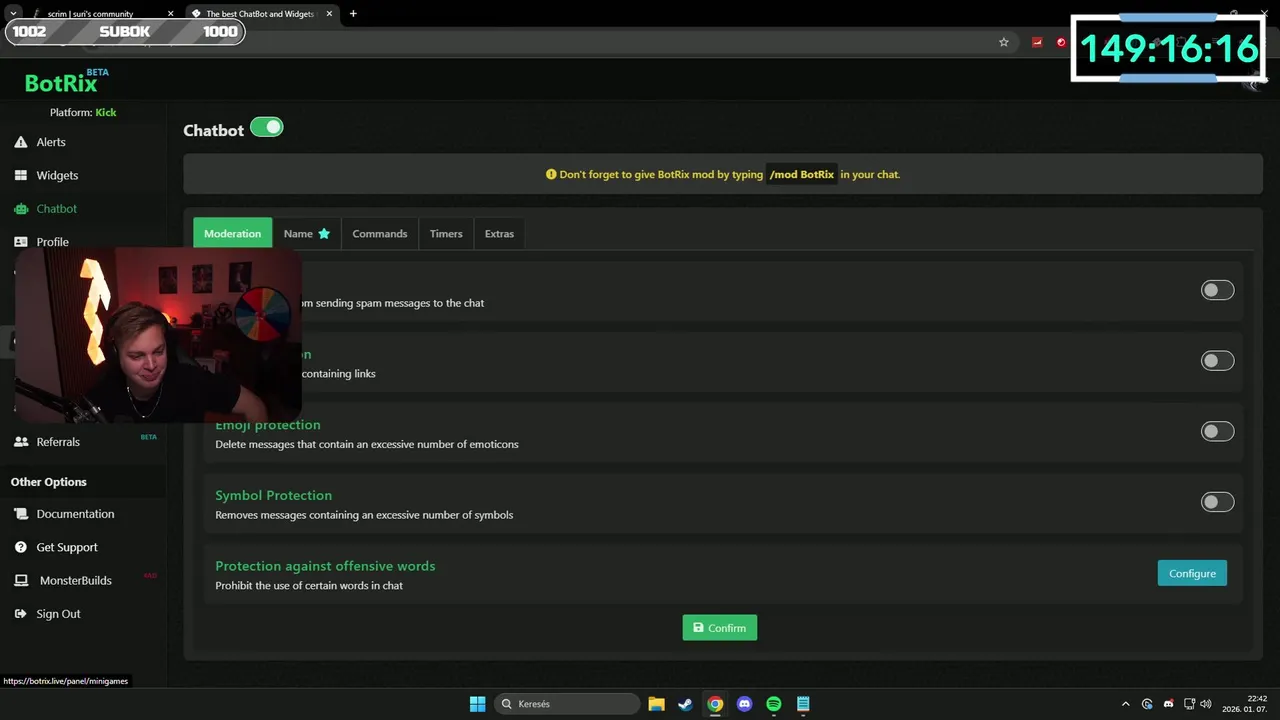Click the Chrome icon in taskbar

coord(715,704)
